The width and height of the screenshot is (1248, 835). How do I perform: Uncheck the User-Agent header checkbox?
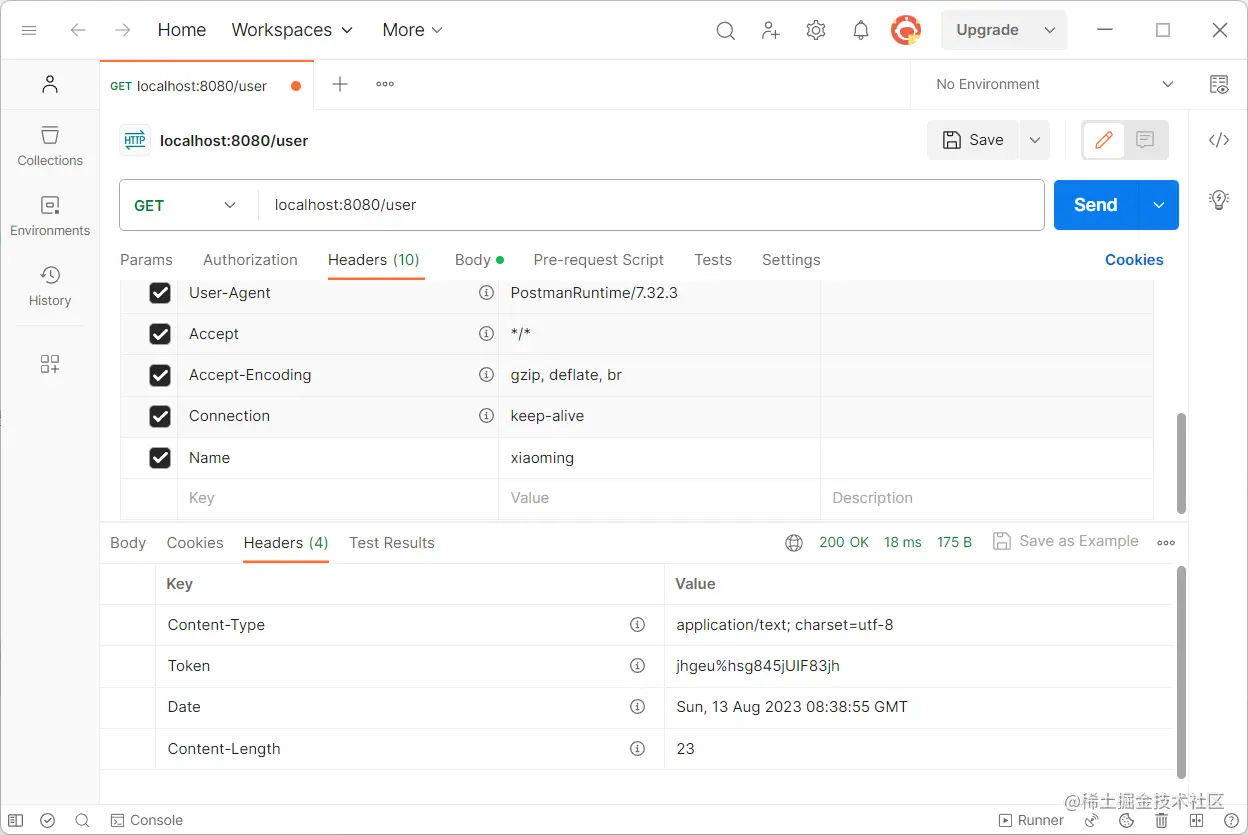(x=160, y=293)
